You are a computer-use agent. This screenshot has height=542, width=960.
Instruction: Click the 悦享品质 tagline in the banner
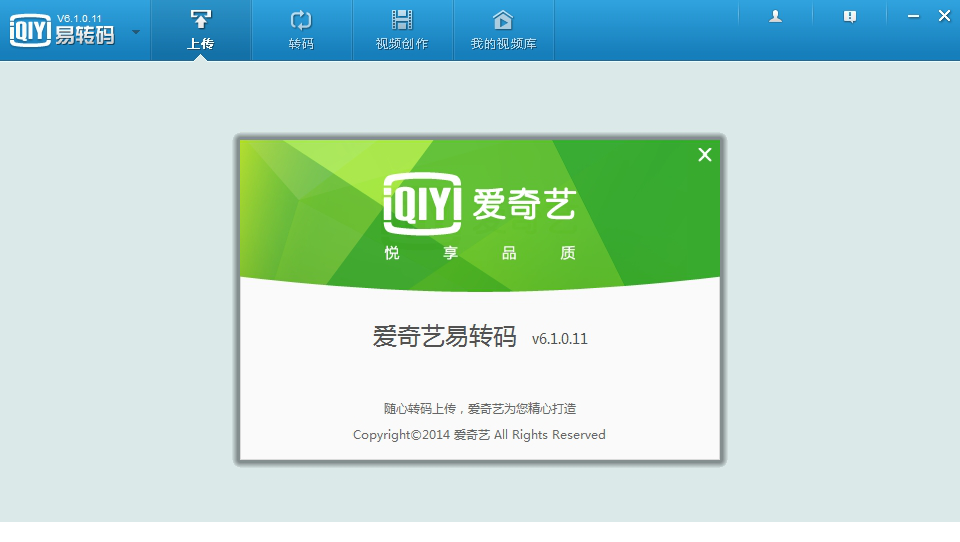click(x=480, y=253)
